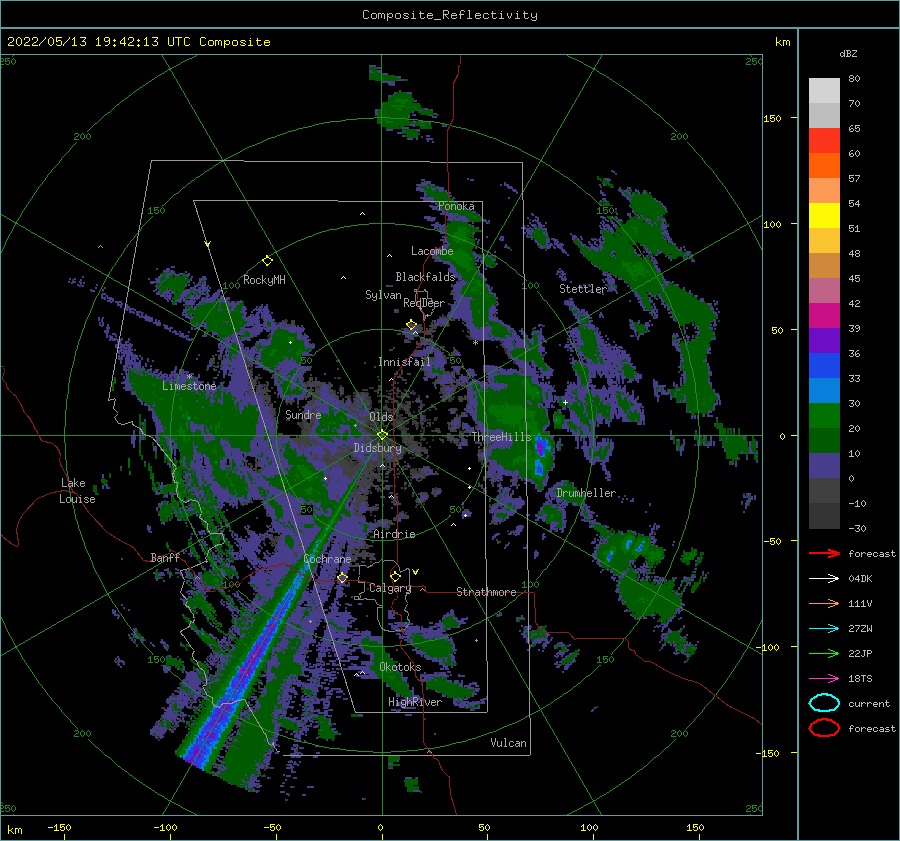Click the yellow diamond marker beside RockyMH

[x=267, y=261]
